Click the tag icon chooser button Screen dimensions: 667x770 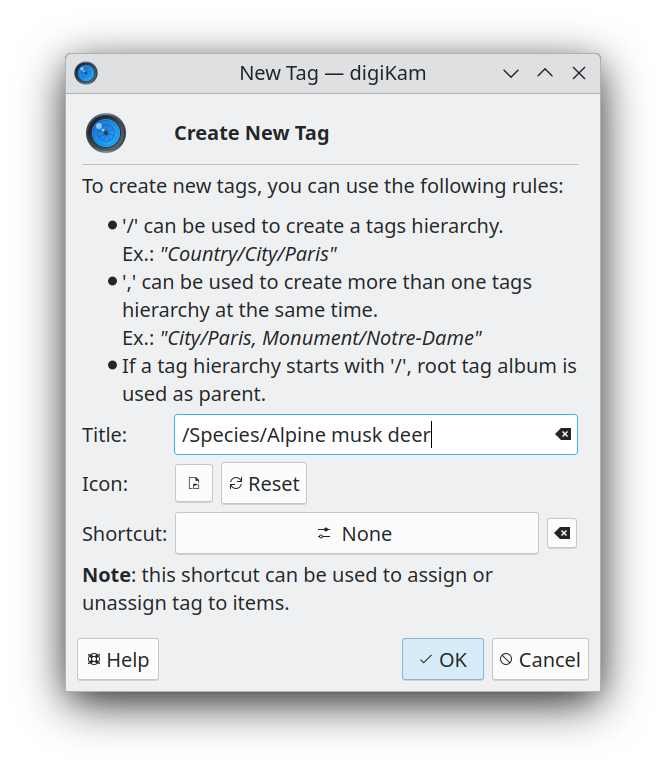click(194, 483)
